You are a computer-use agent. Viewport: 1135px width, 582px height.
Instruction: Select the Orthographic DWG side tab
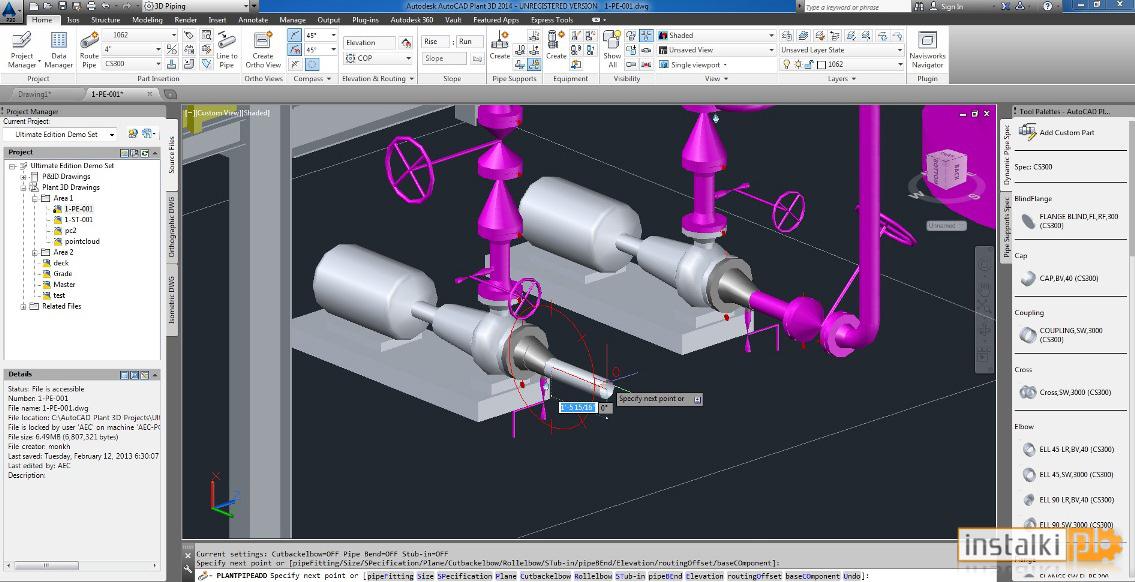click(172, 227)
